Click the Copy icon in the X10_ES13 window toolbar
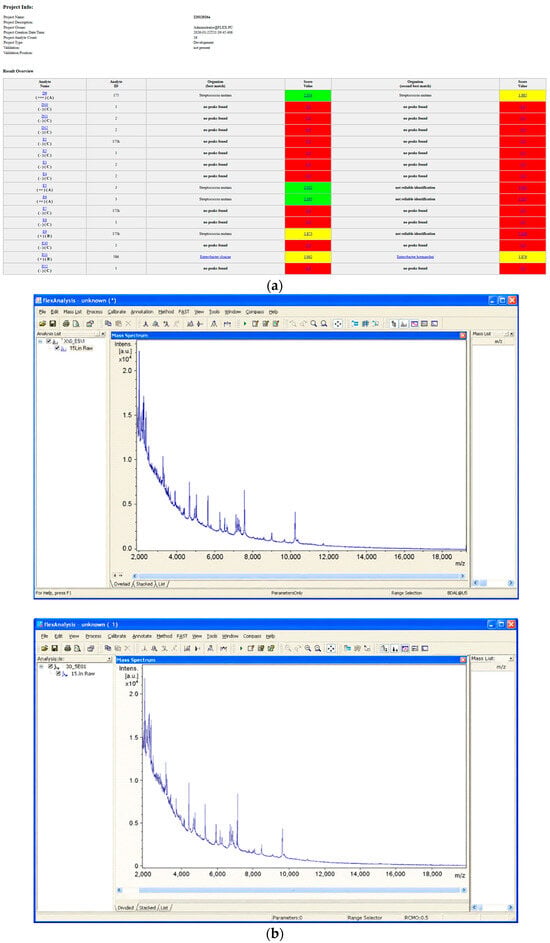This screenshot has width=550, height=943. (108, 324)
